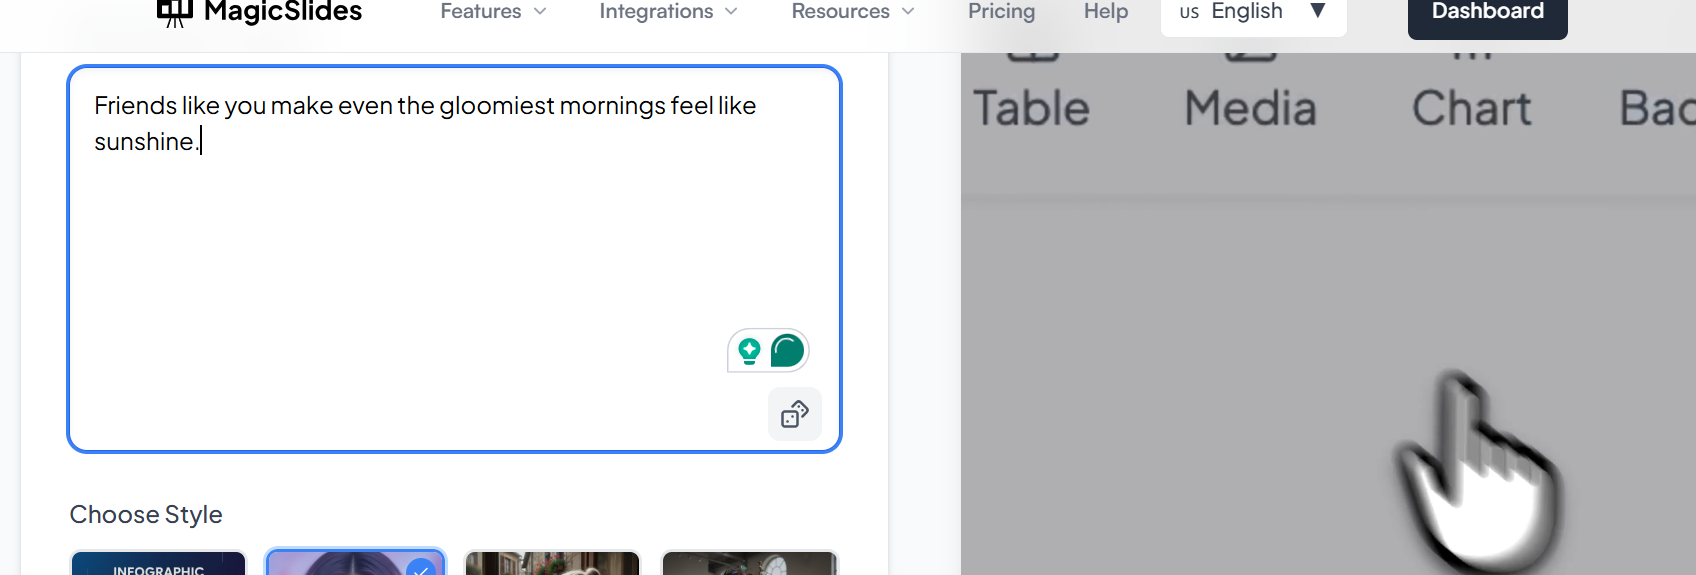
Task: Select the Chart tab
Action: [x=1471, y=106]
